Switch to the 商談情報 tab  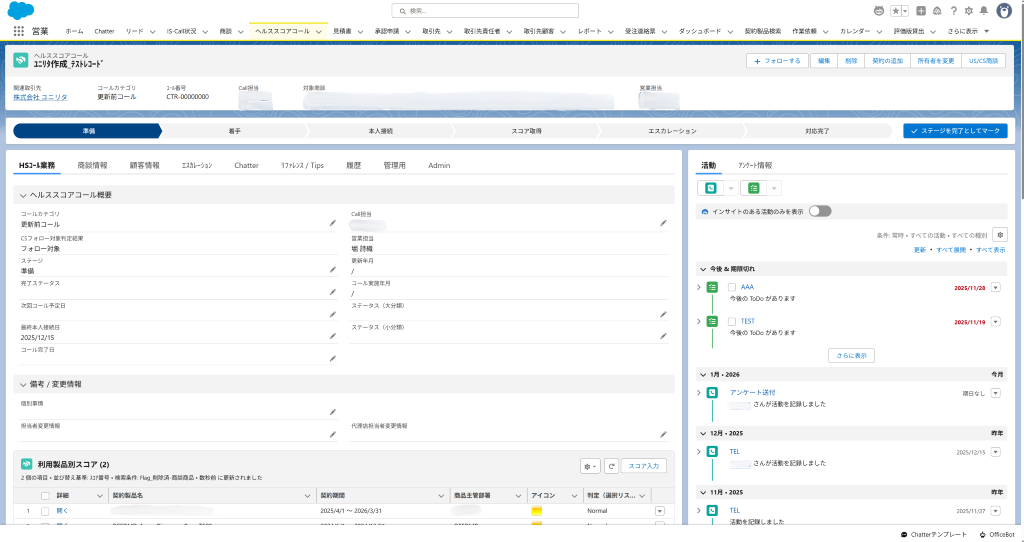click(x=92, y=165)
